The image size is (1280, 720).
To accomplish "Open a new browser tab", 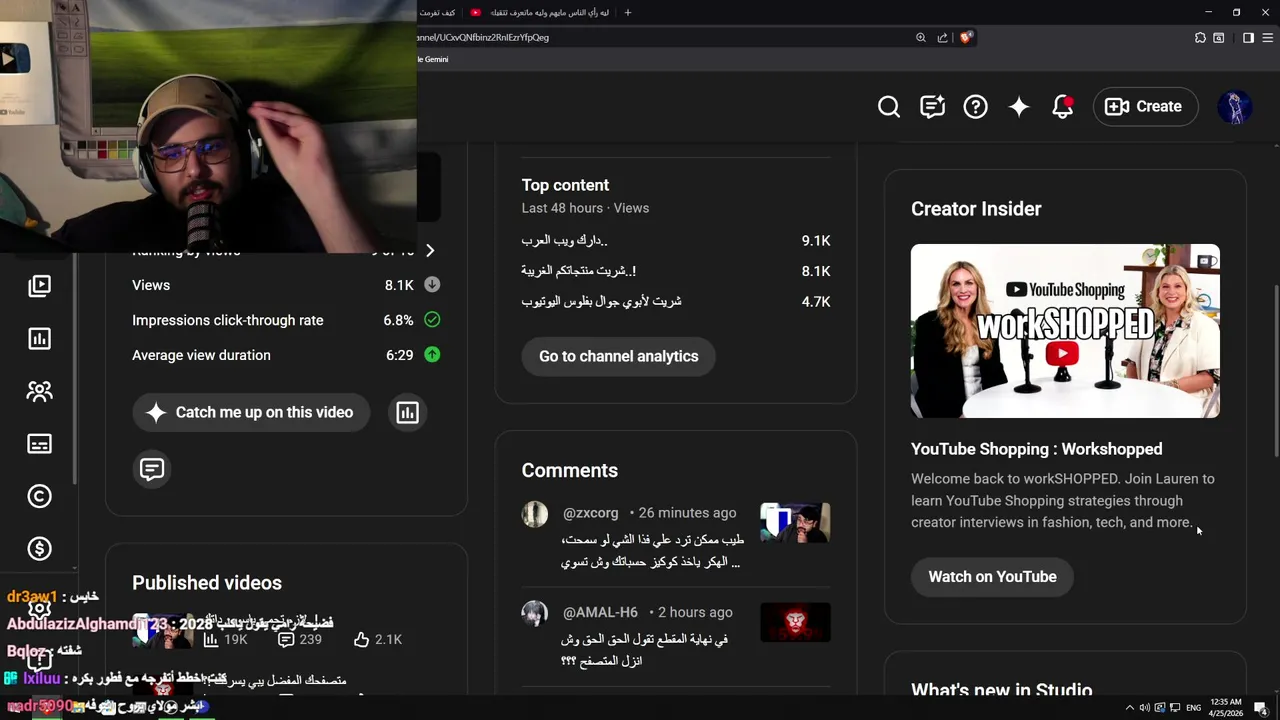I will tap(628, 12).
